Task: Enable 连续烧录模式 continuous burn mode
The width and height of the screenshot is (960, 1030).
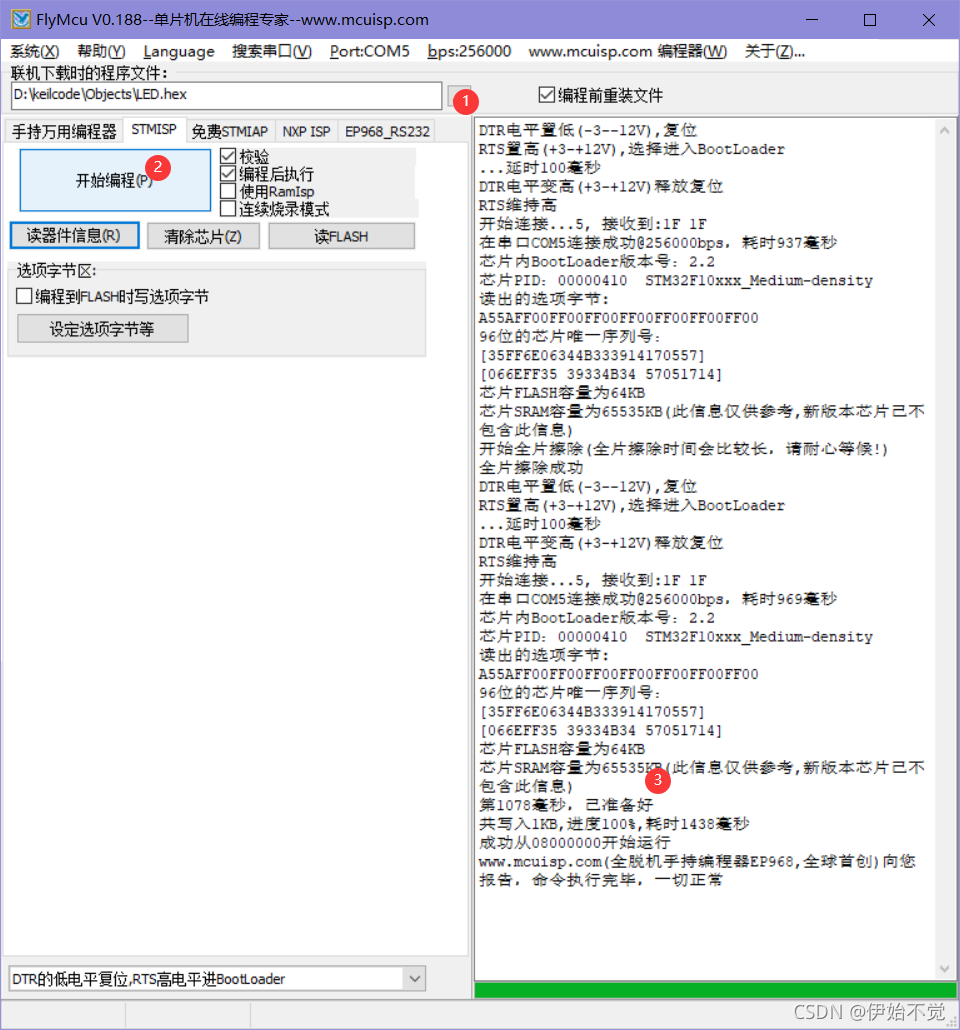Action: click(226, 208)
